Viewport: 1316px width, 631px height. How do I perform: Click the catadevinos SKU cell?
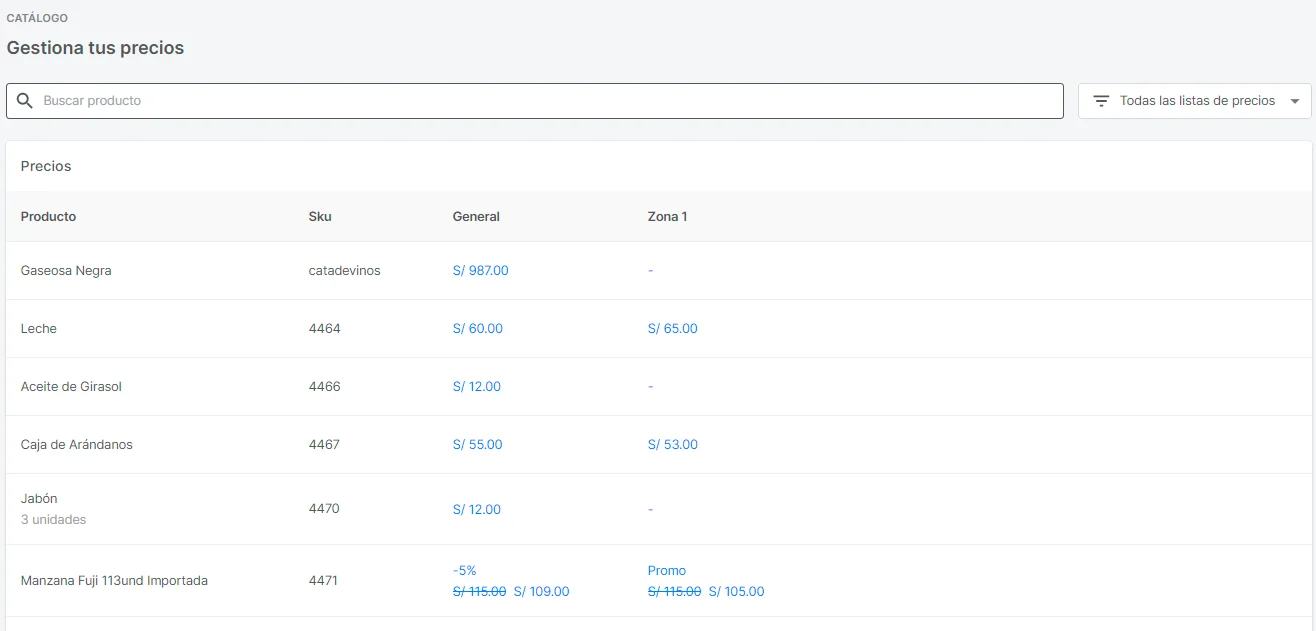coord(345,270)
